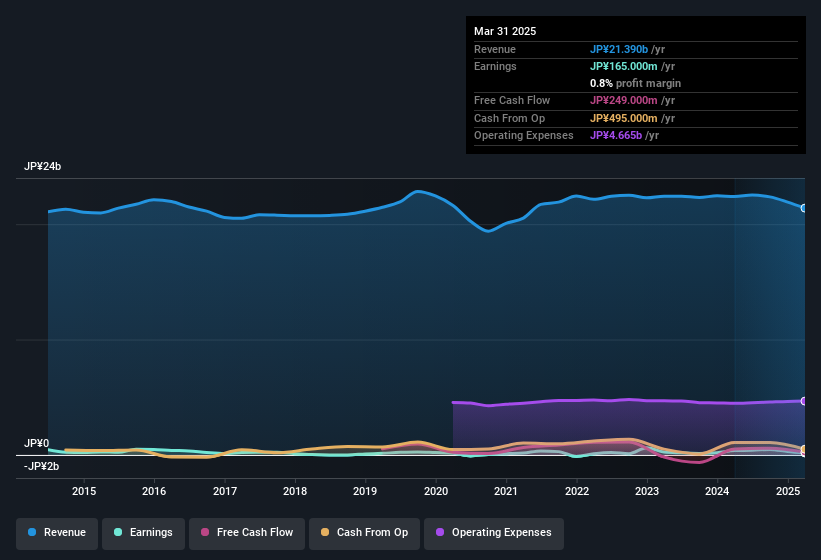The height and width of the screenshot is (560, 821).
Task: Click the Mar 31 2025 tooltip date
Action: (x=505, y=31)
